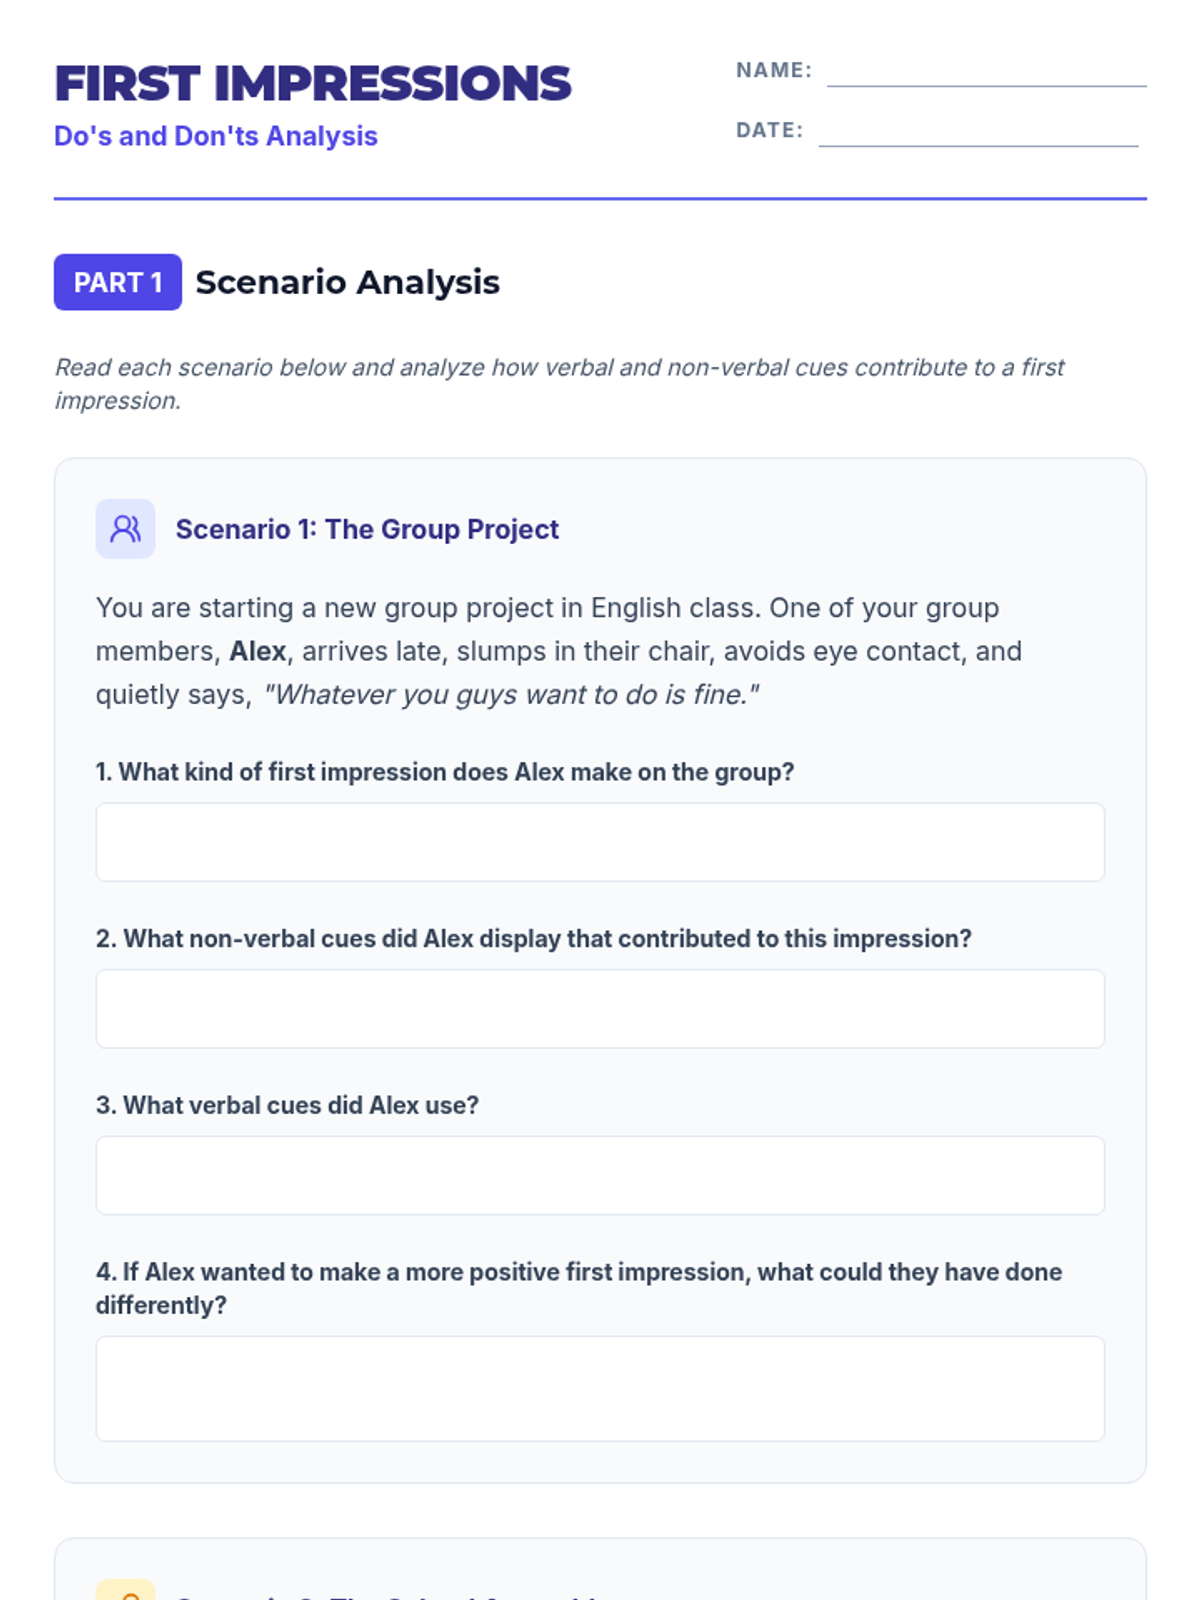Click the answer box for question 1

(x=600, y=842)
